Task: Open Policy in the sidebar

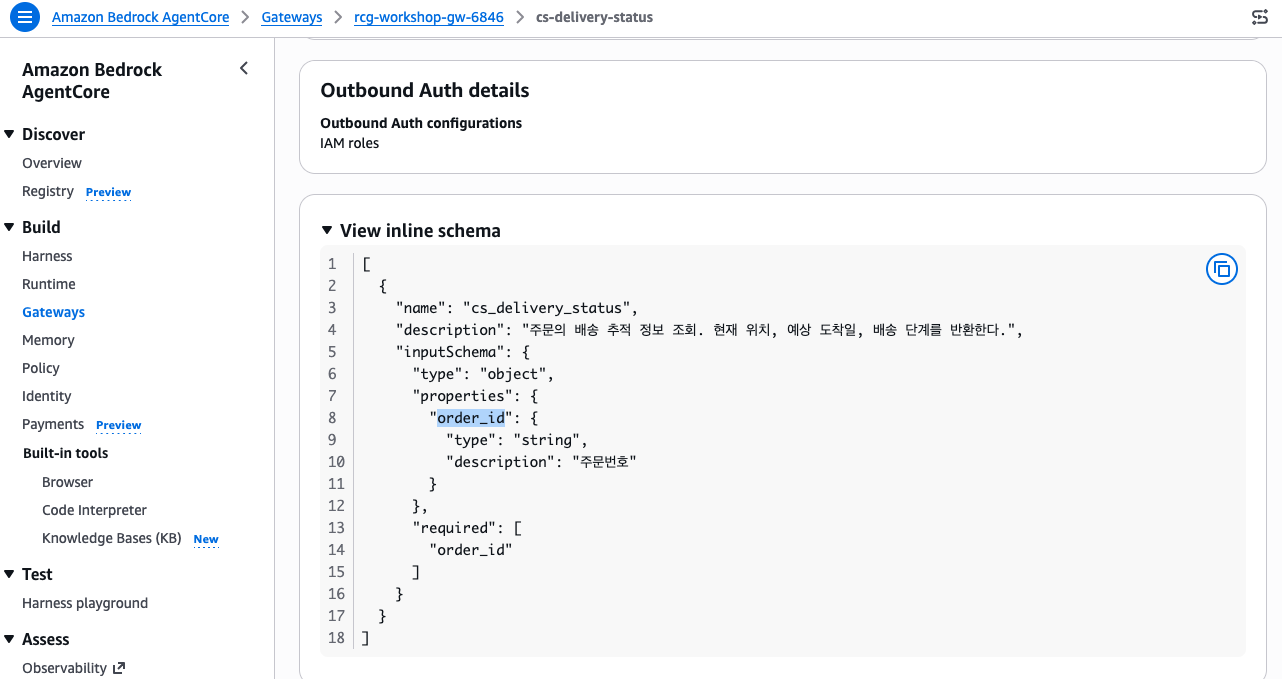Action: pyautogui.click(x=41, y=368)
